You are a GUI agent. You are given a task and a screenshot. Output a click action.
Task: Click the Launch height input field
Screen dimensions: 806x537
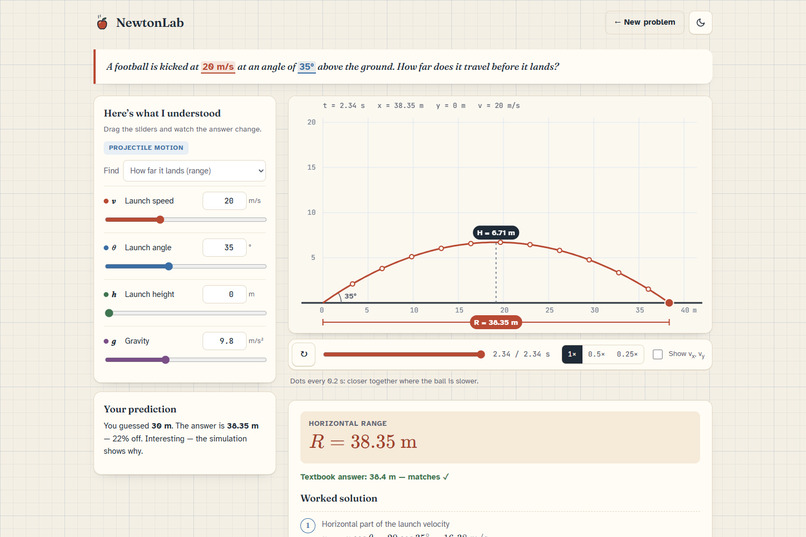point(224,294)
